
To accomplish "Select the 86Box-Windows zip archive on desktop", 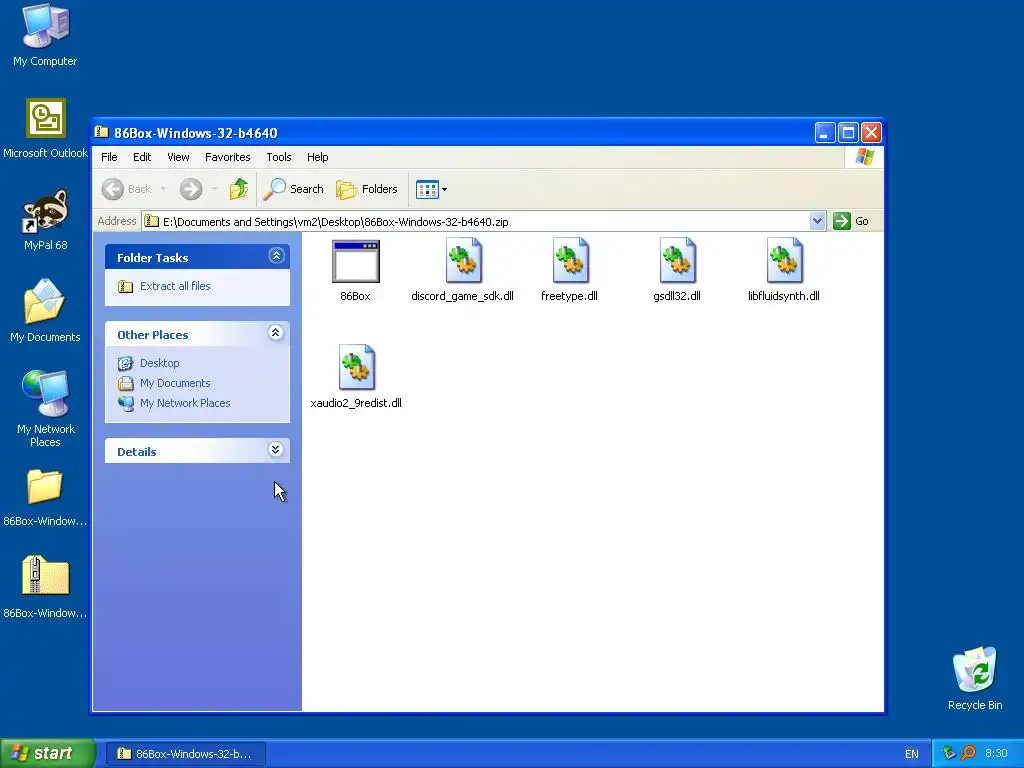I will pos(45,587).
